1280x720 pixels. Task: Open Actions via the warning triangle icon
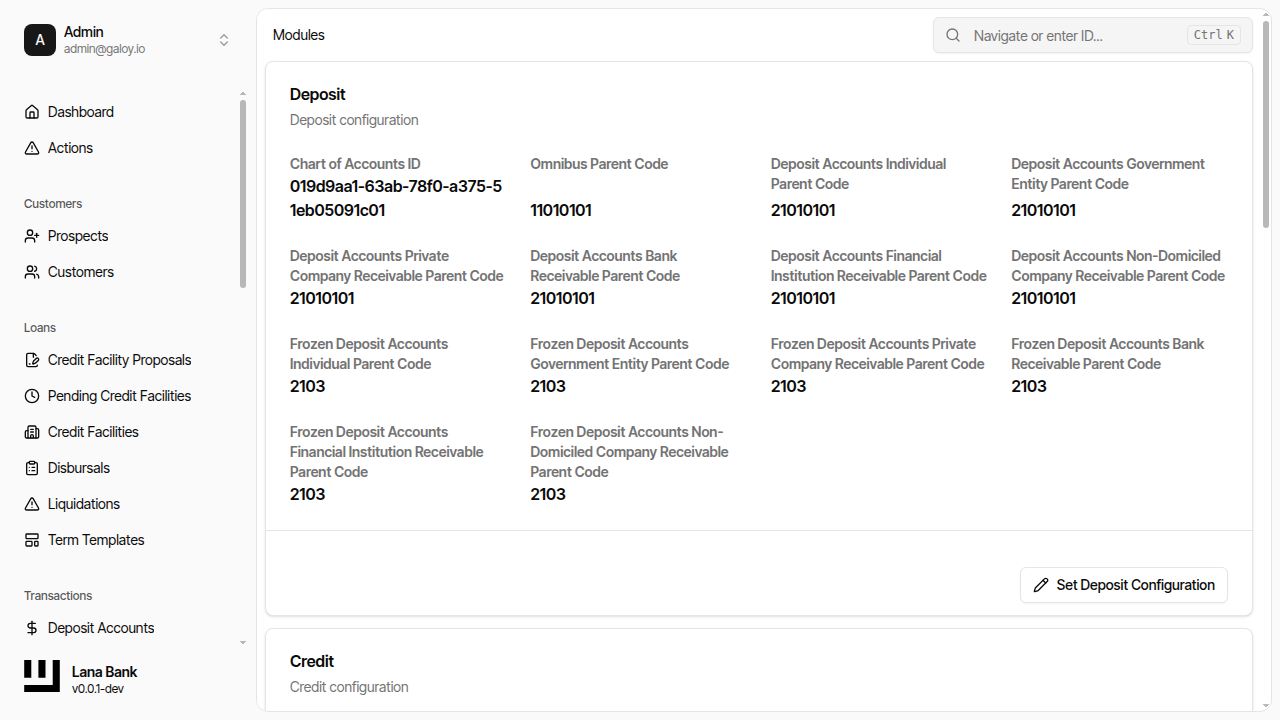click(31, 147)
